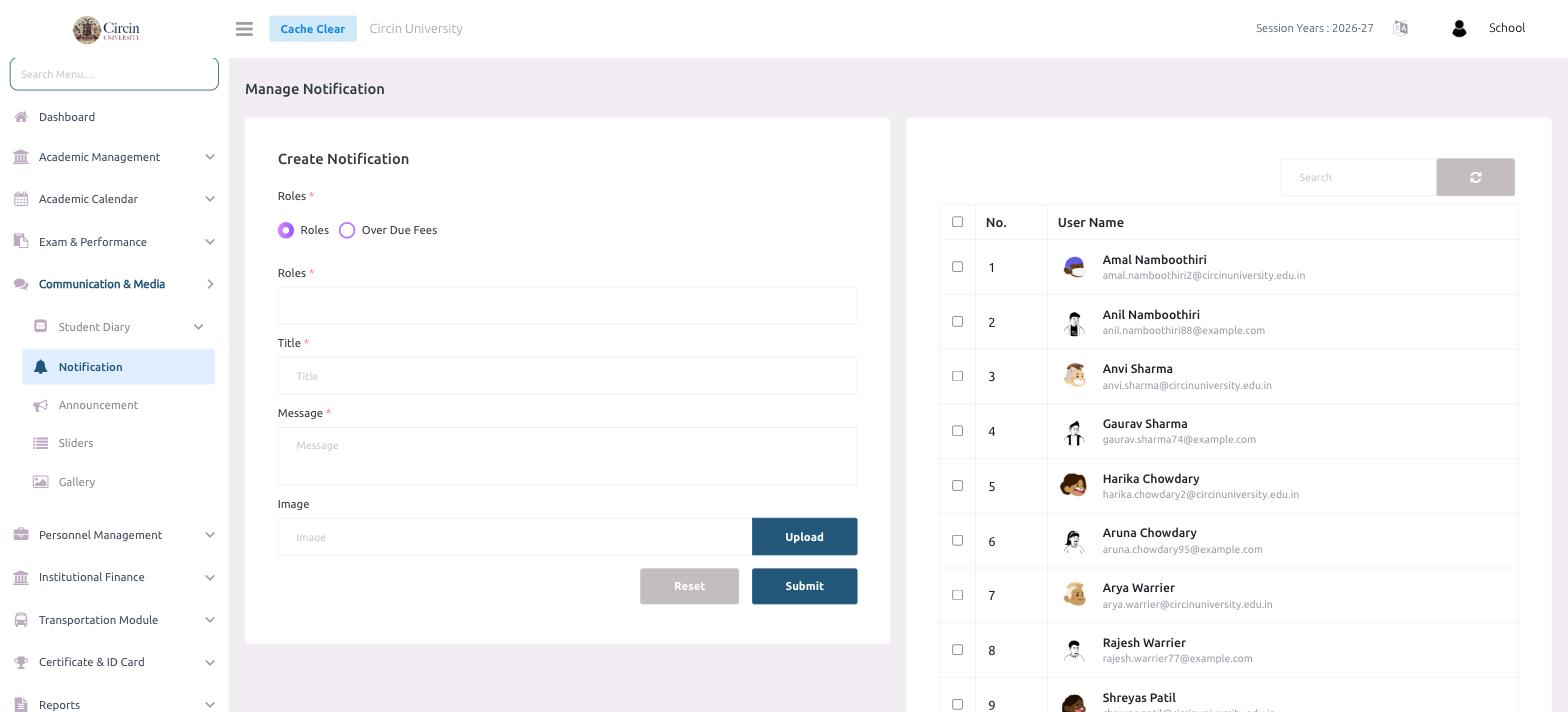Click the Communication & Media chat icon

point(21,284)
